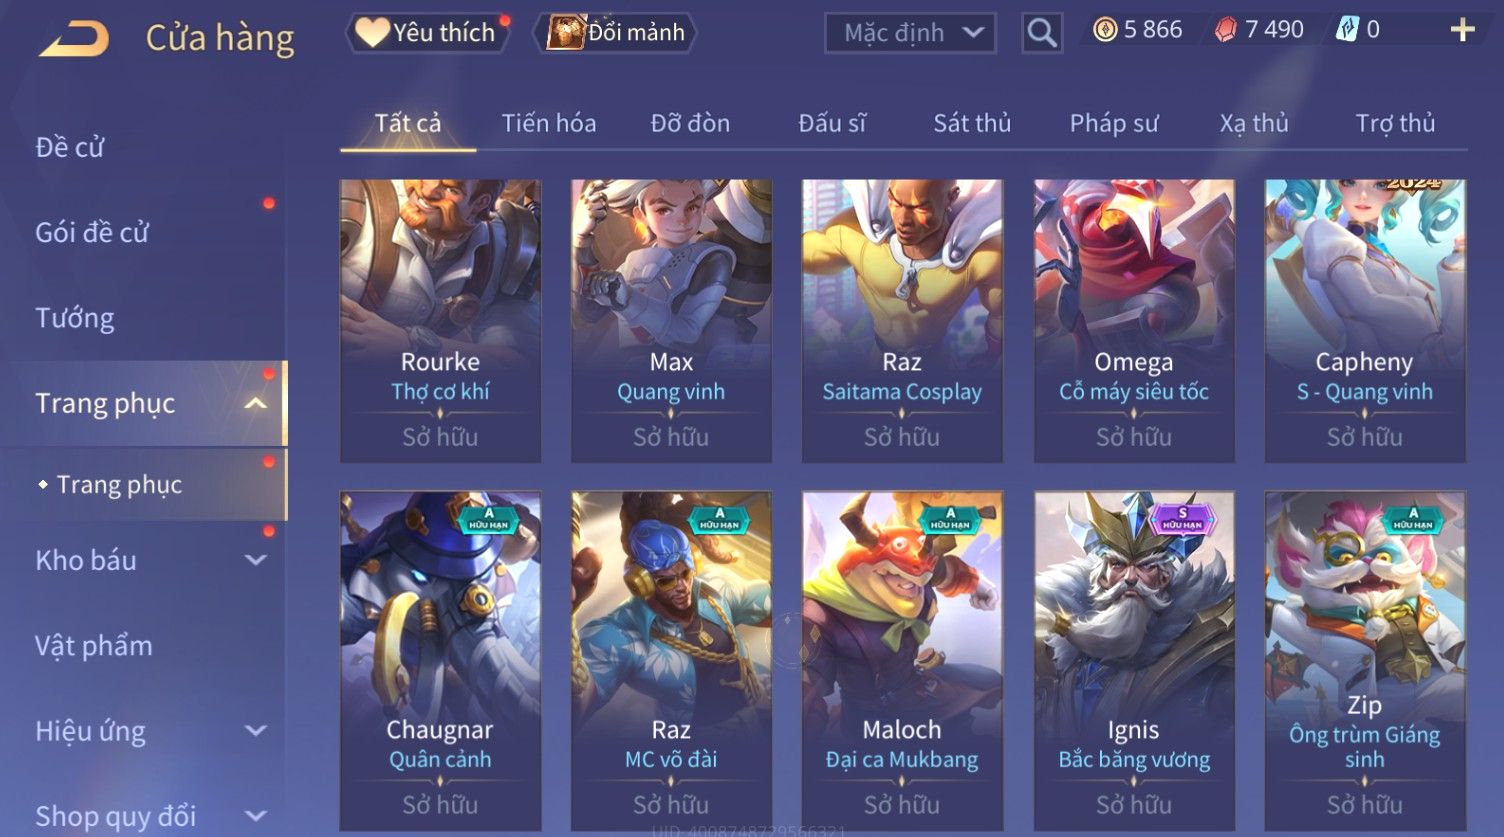Expand the Kho báu sidebar section
Image resolution: width=1504 pixels, height=837 pixels.
256,561
